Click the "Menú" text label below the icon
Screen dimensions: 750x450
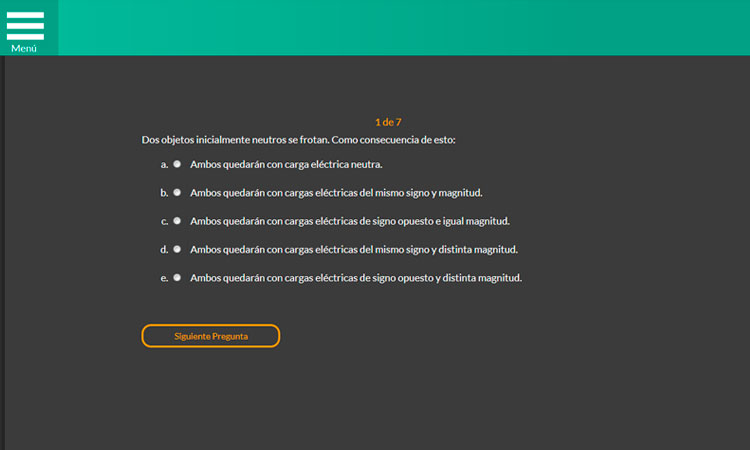(x=24, y=48)
